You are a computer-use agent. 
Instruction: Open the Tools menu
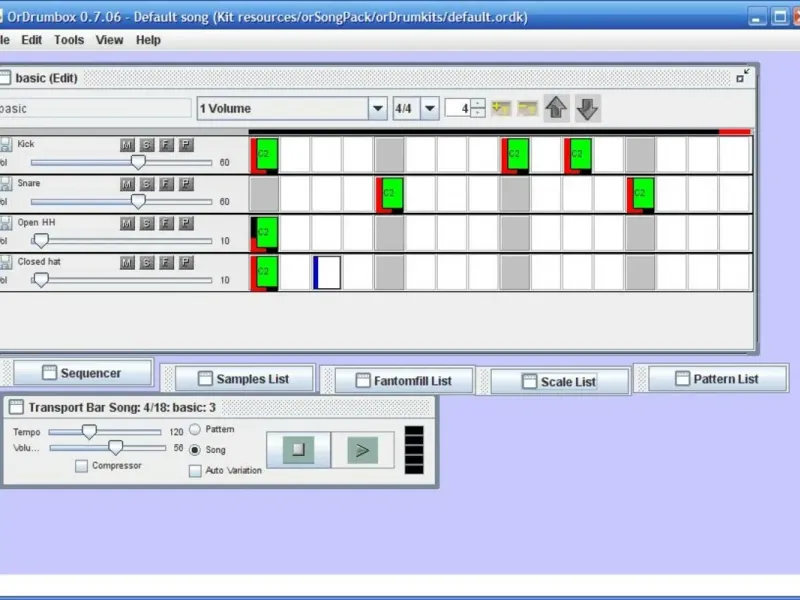click(69, 40)
